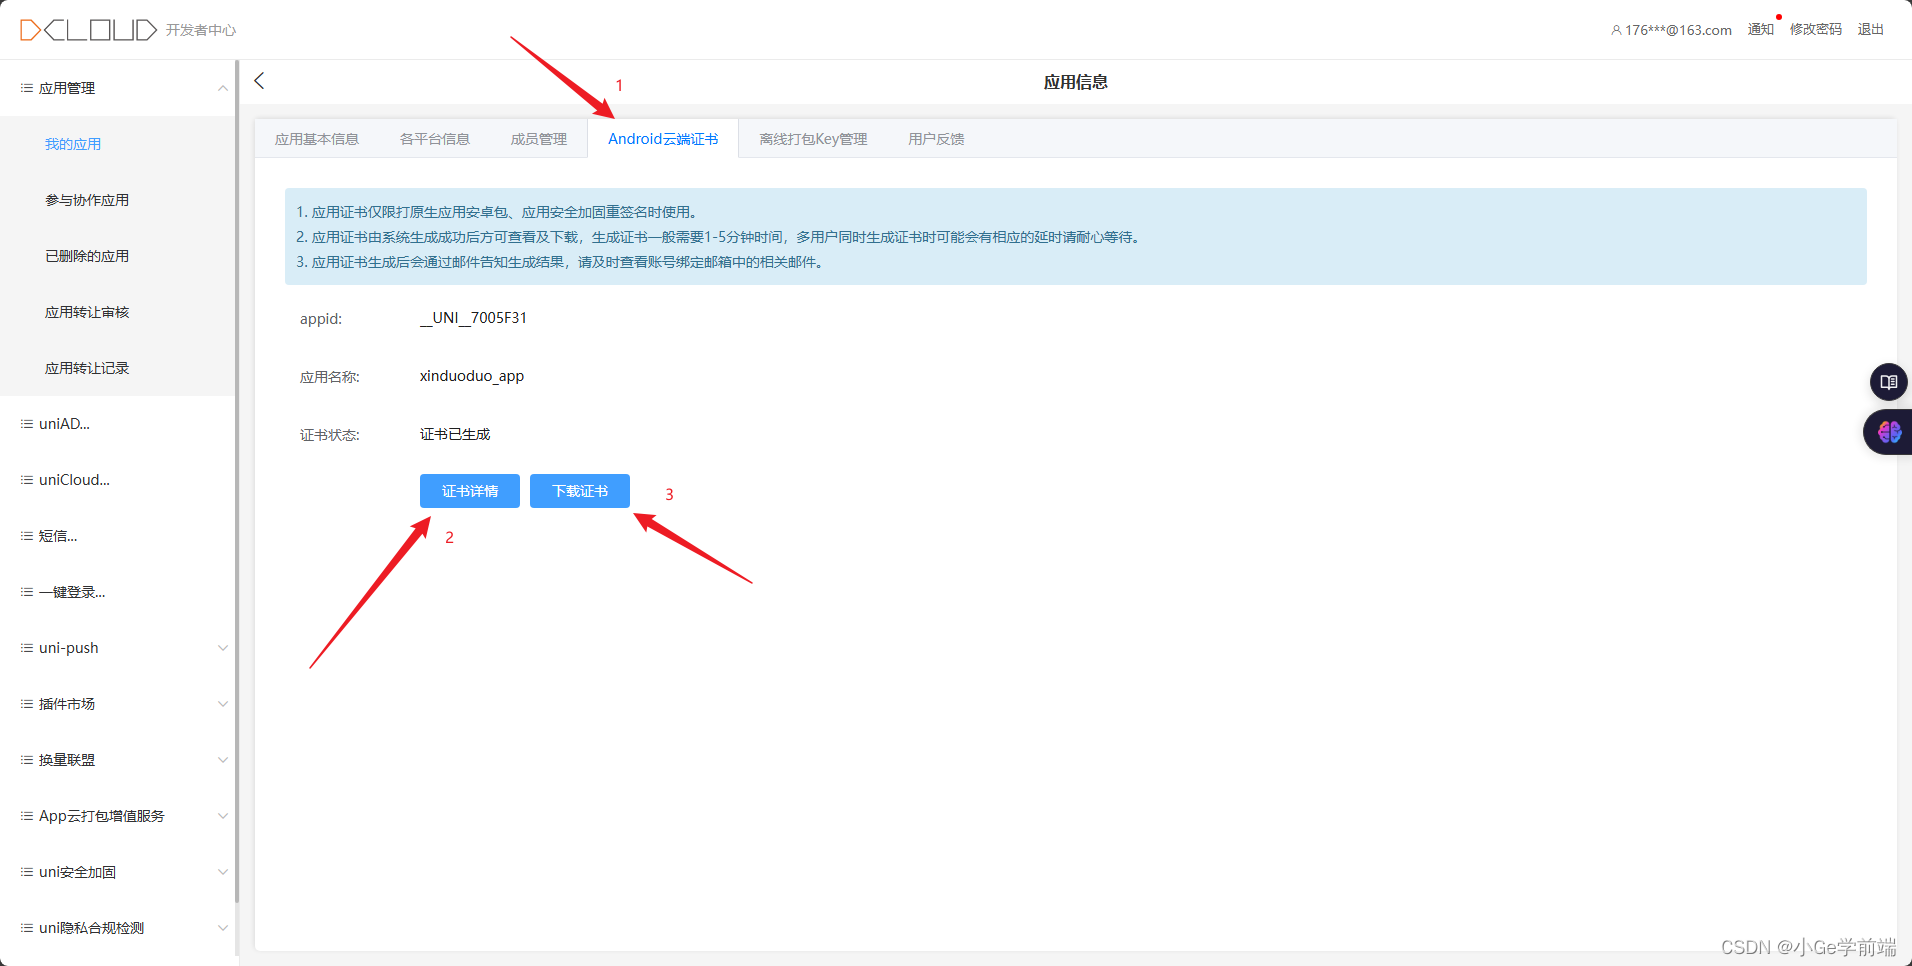Click the 开发者中心 header text
Image resolution: width=1912 pixels, height=966 pixels.
[x=201, y=30]
